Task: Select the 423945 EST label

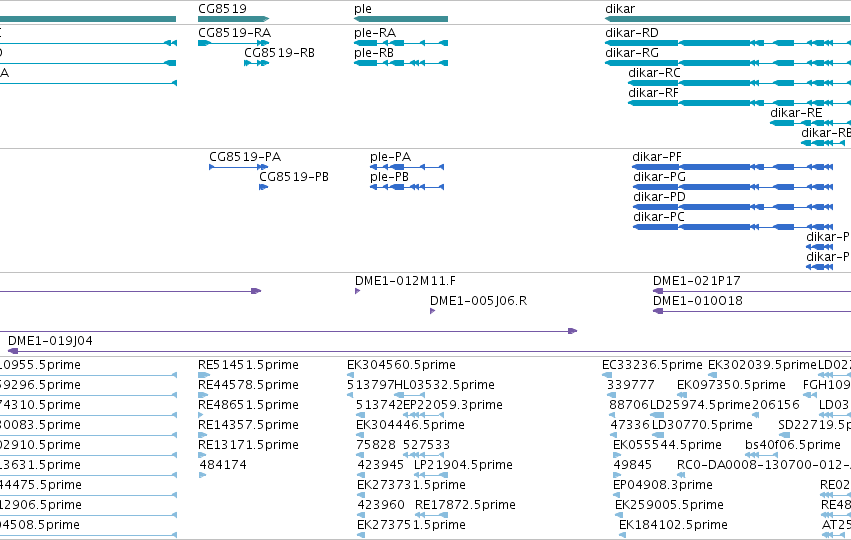Action: click(380, 466)
